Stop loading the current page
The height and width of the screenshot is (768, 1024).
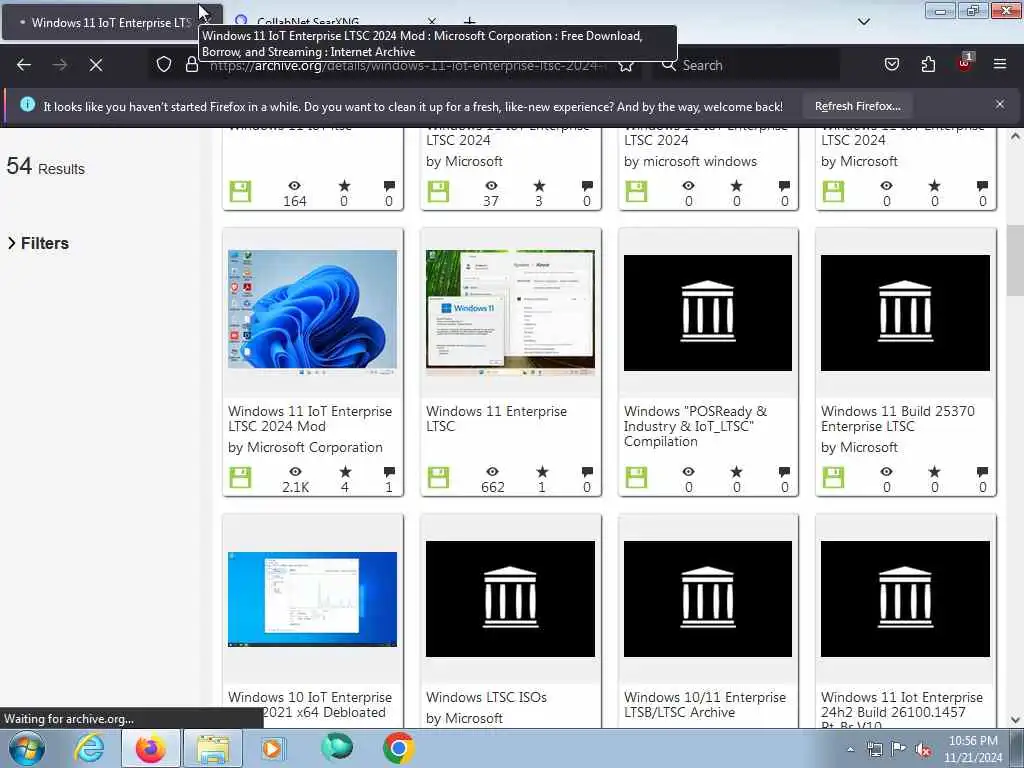point(96,65)
